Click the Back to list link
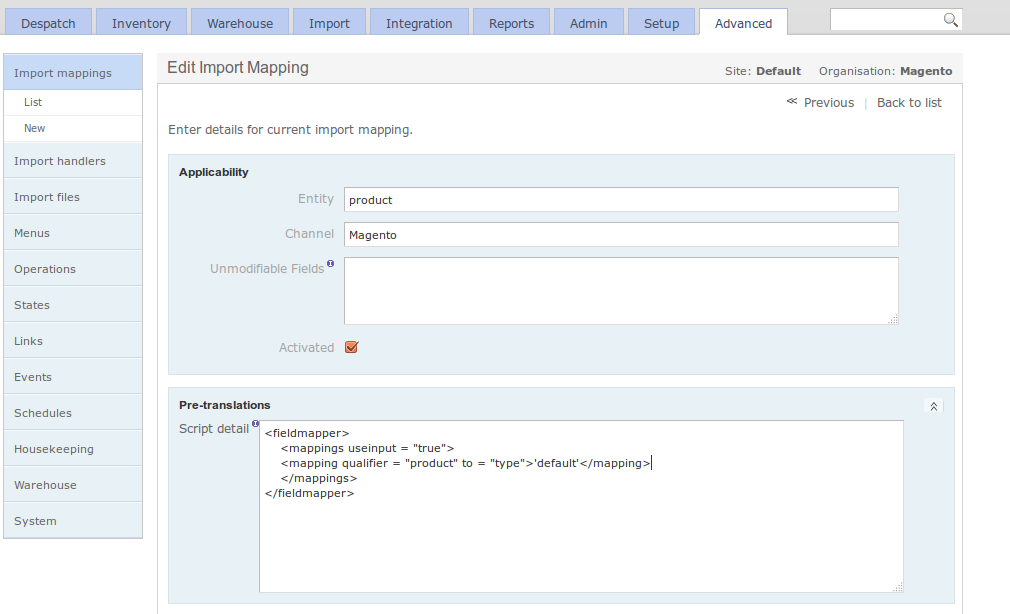The width and height of the screenshot is (1010, 614). pyautogui.click(x=908, y=102)
